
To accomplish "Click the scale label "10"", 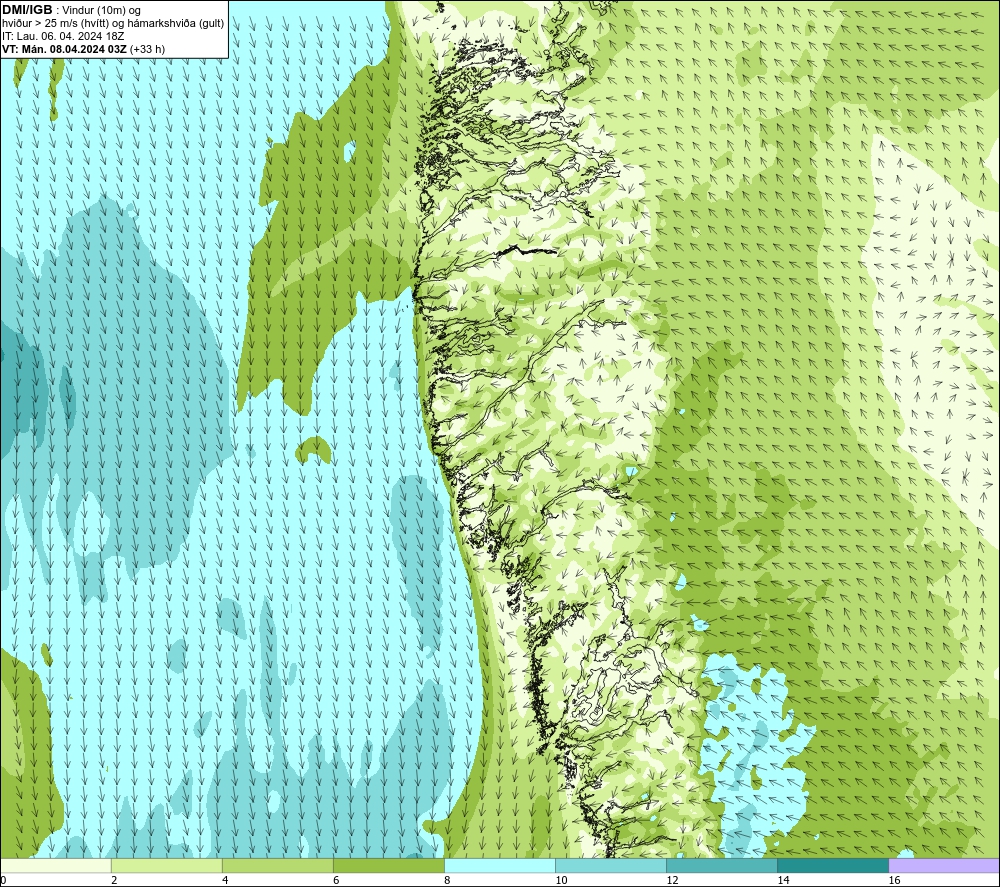I will (561, 881).
